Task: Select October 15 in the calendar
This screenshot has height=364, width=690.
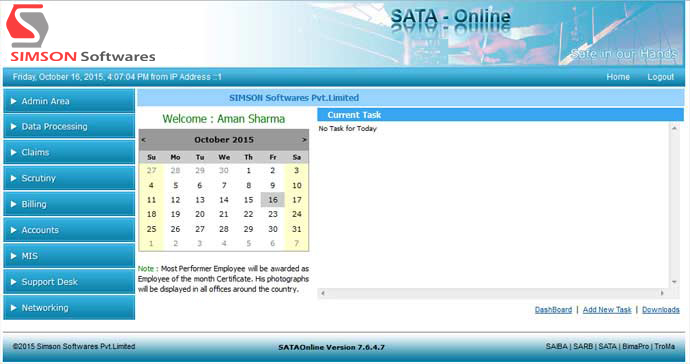Action: 249,200
